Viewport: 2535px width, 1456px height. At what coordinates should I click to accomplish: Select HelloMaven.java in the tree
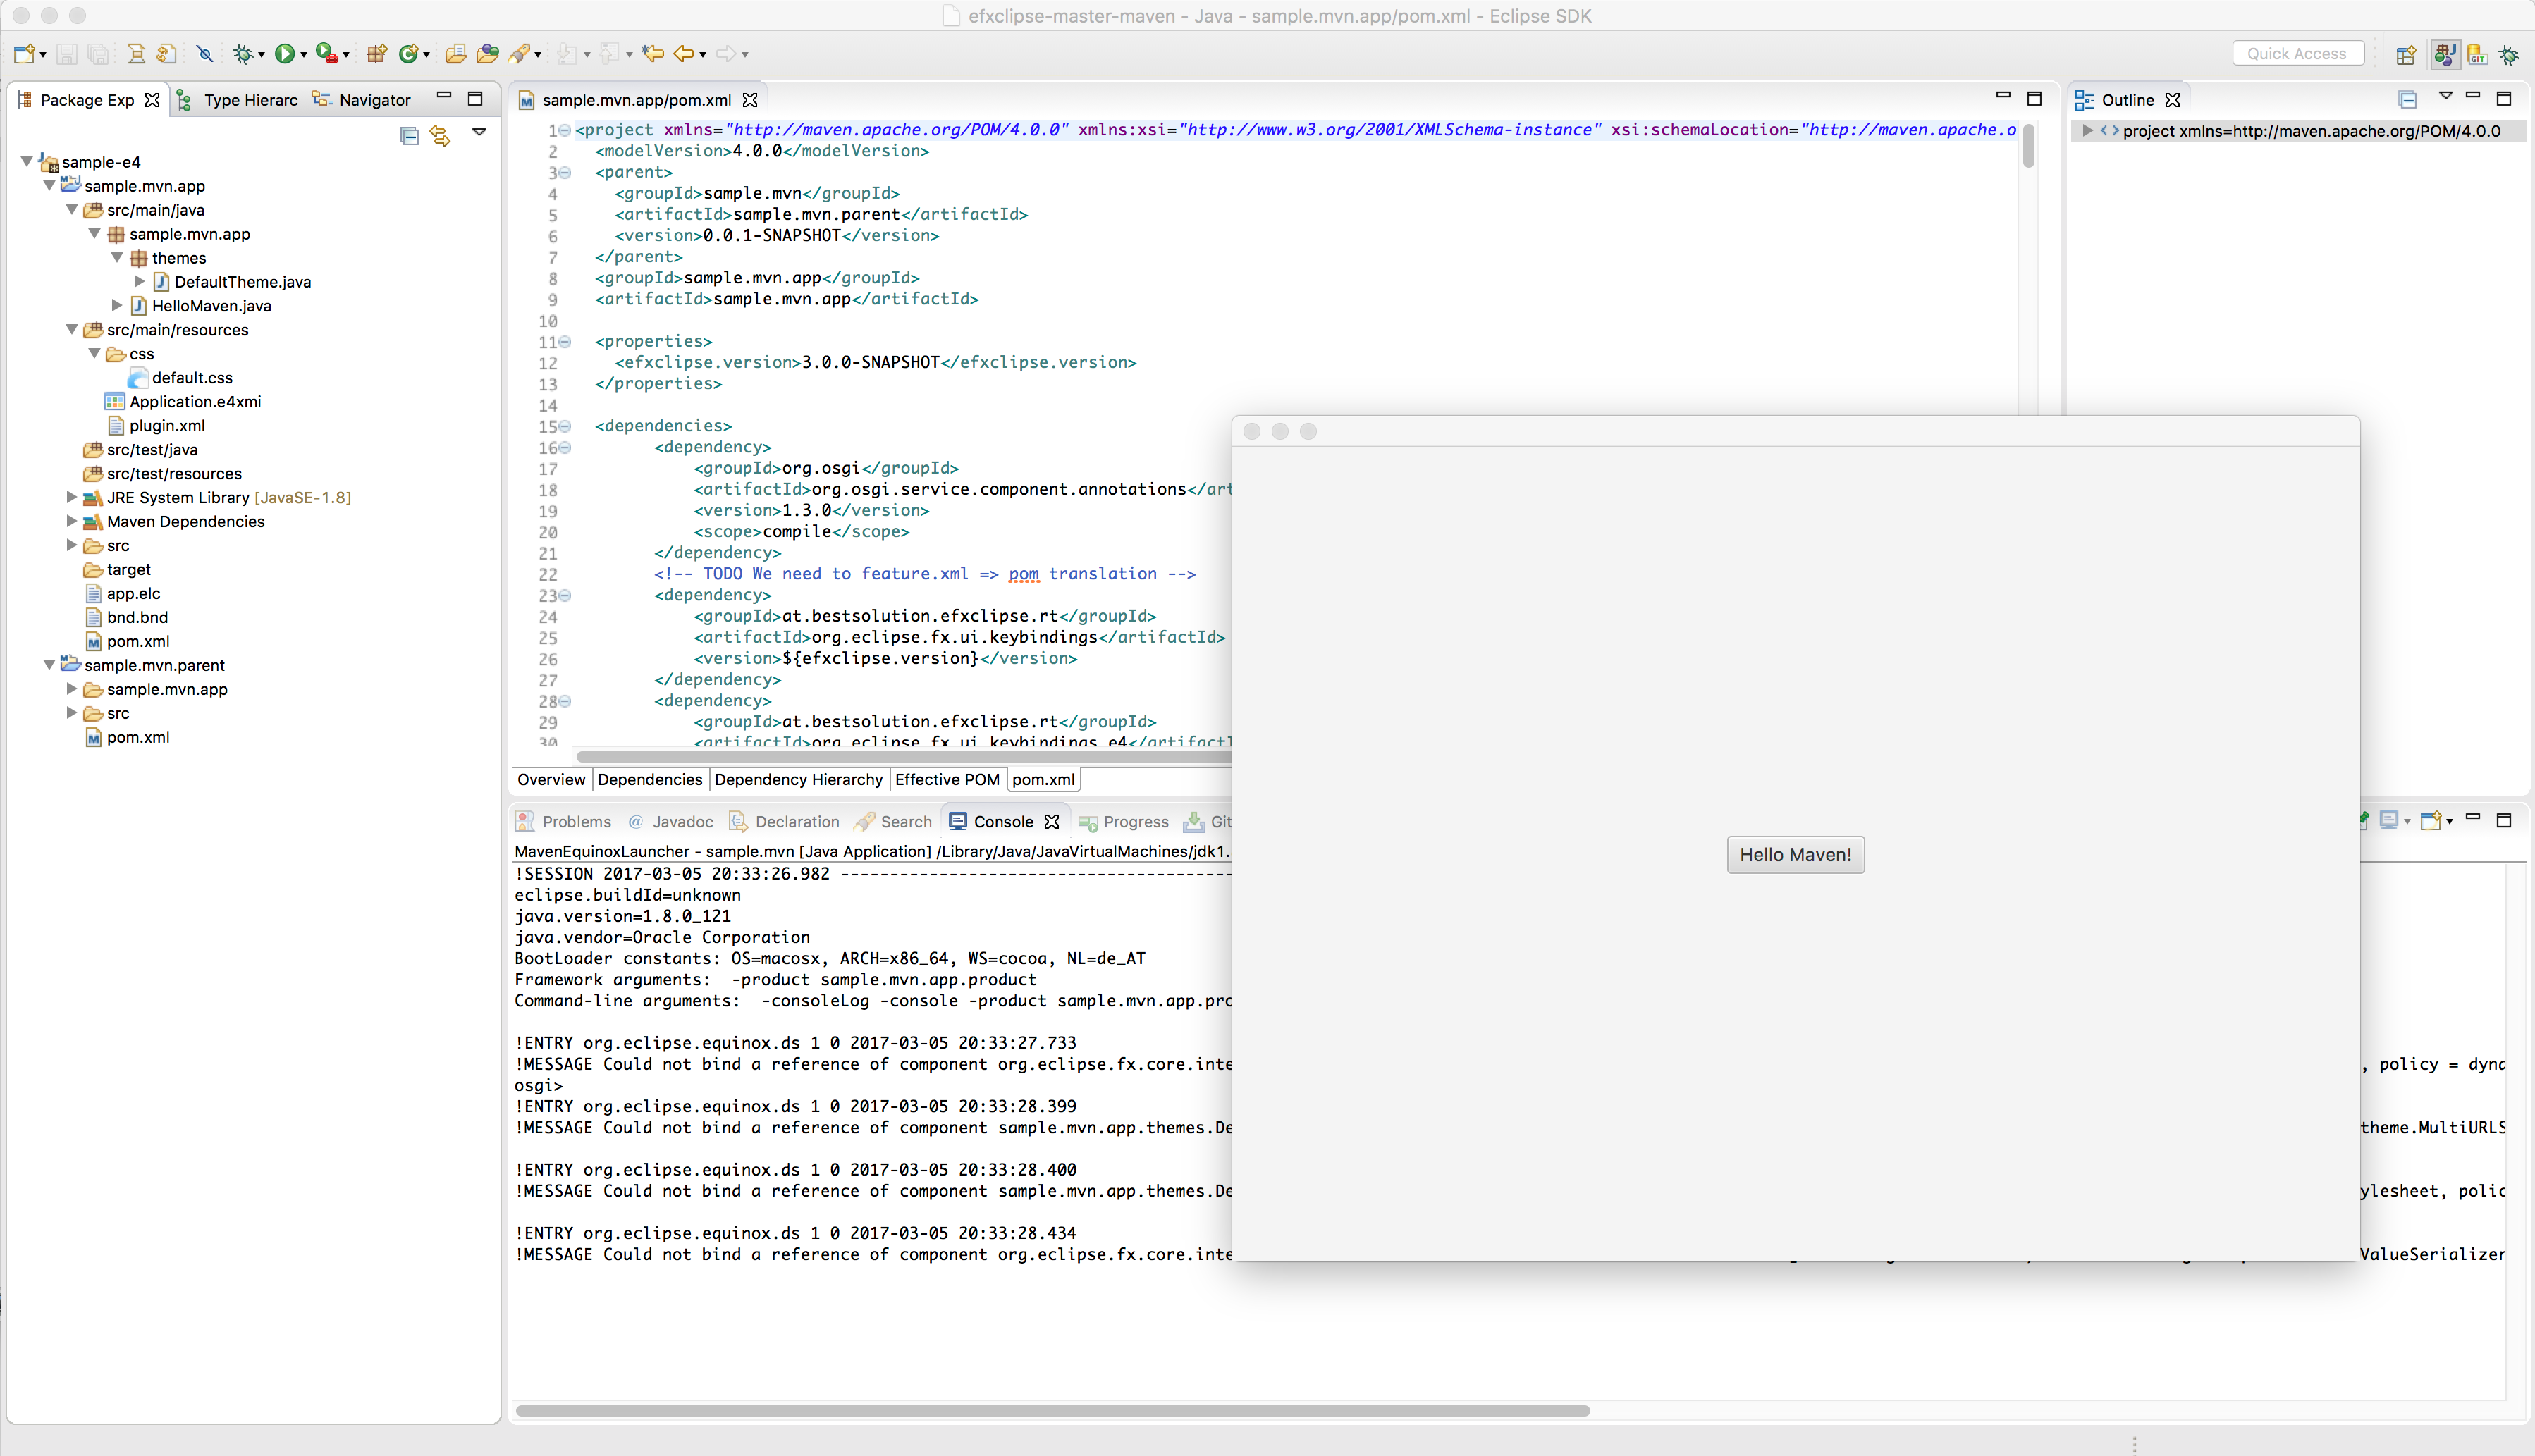click(211, 306)
